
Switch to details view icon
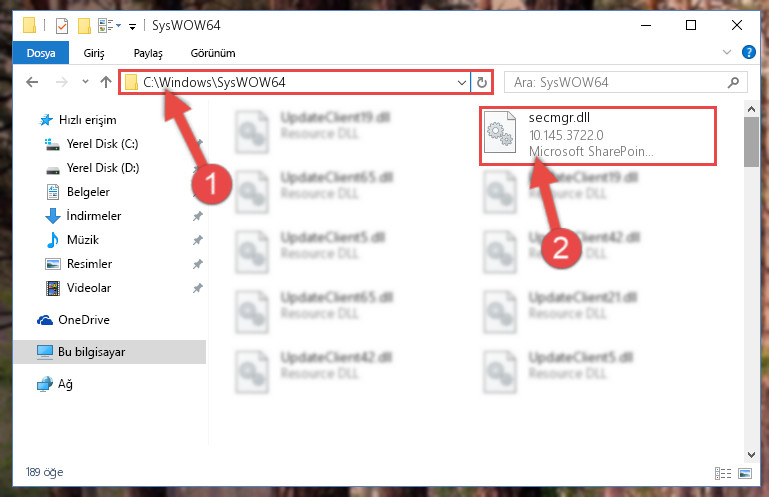click(723, 473)
